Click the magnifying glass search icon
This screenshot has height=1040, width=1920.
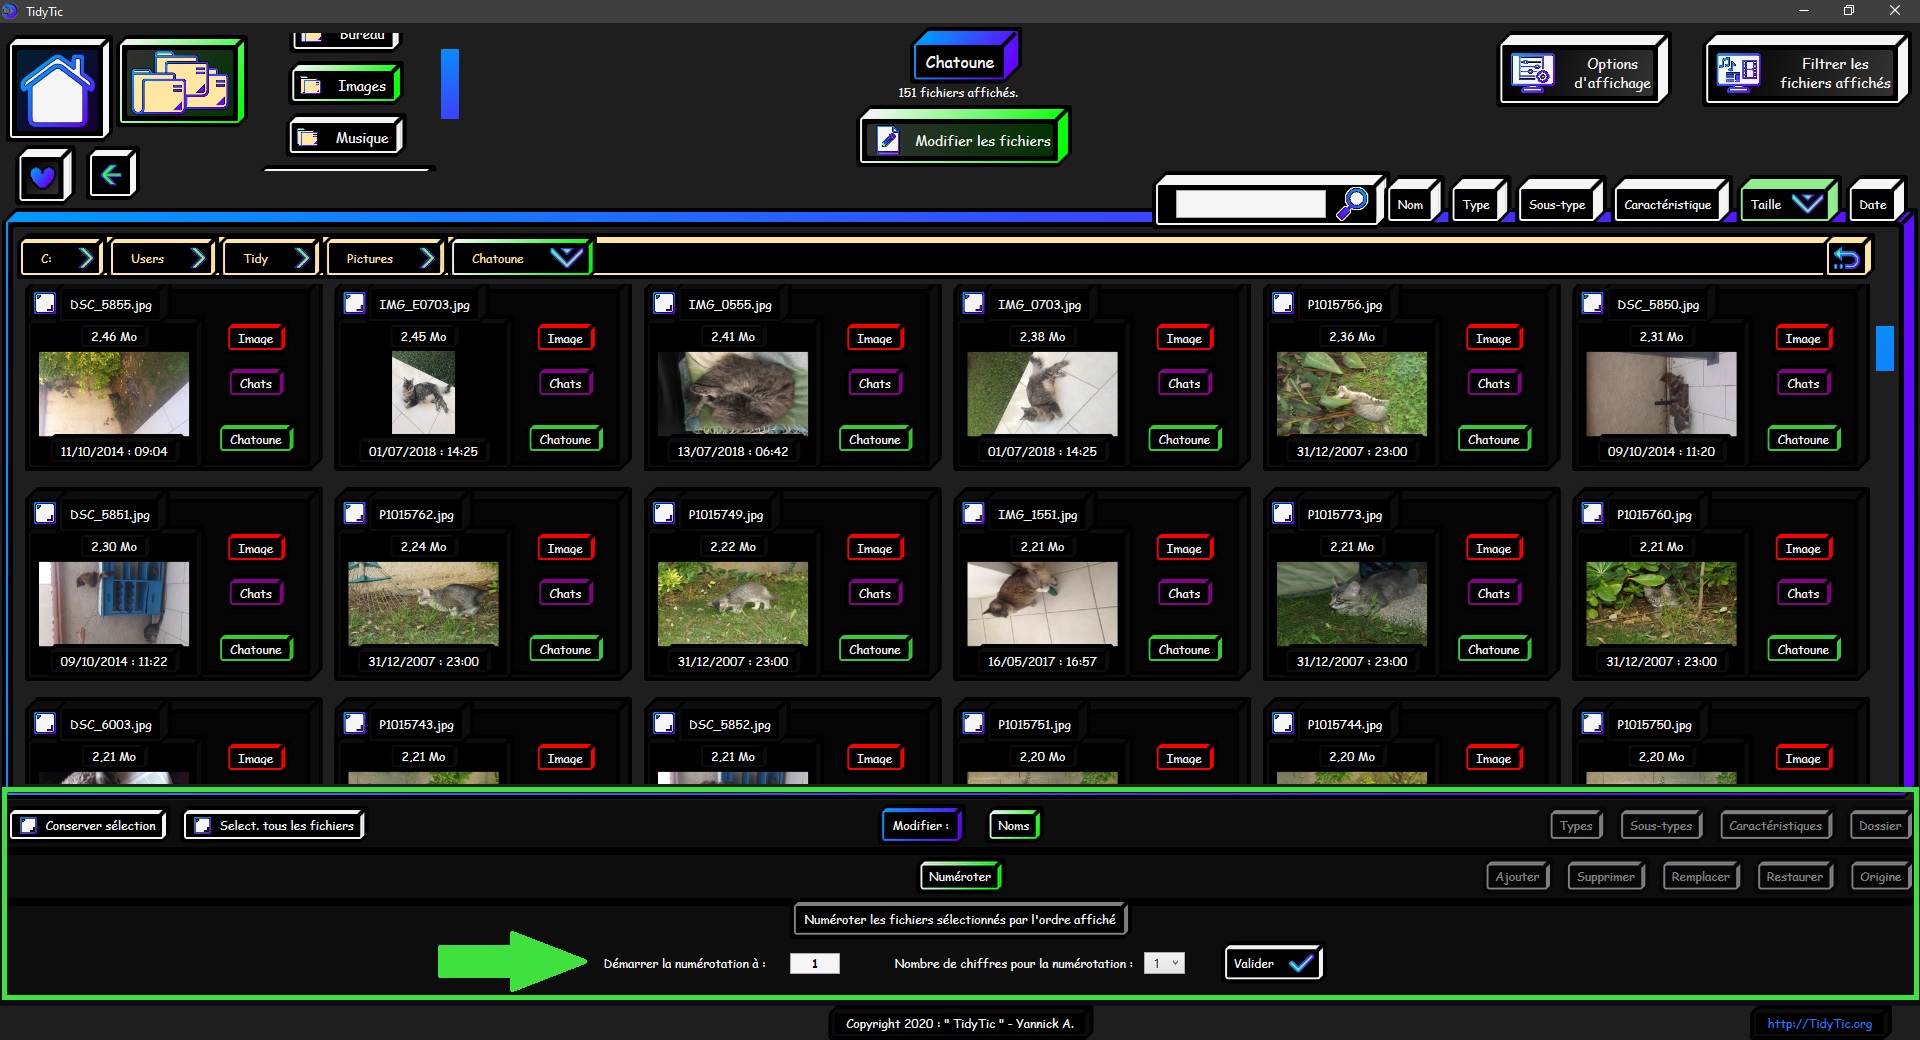1352,203
